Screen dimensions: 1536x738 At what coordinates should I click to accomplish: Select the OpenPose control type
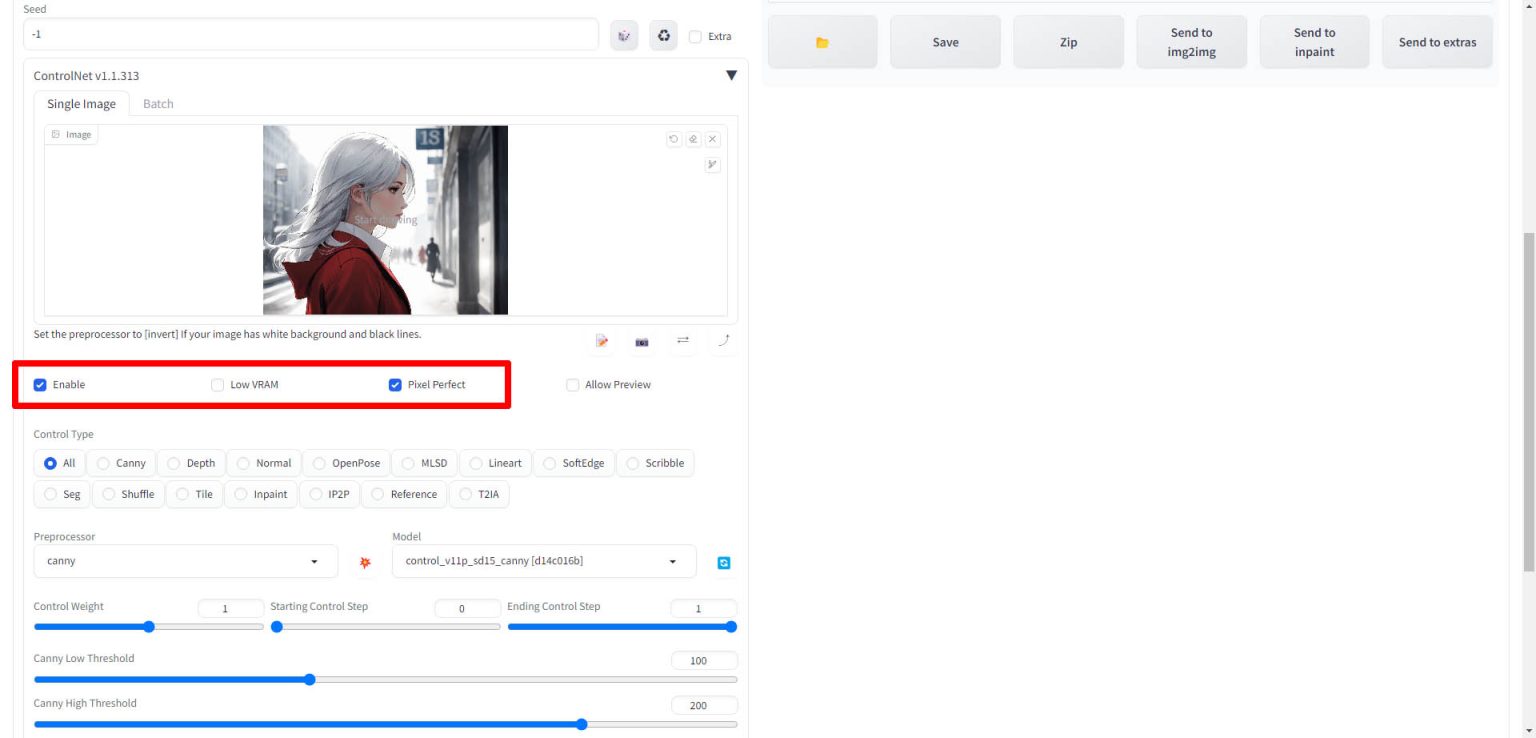point(346,463)
